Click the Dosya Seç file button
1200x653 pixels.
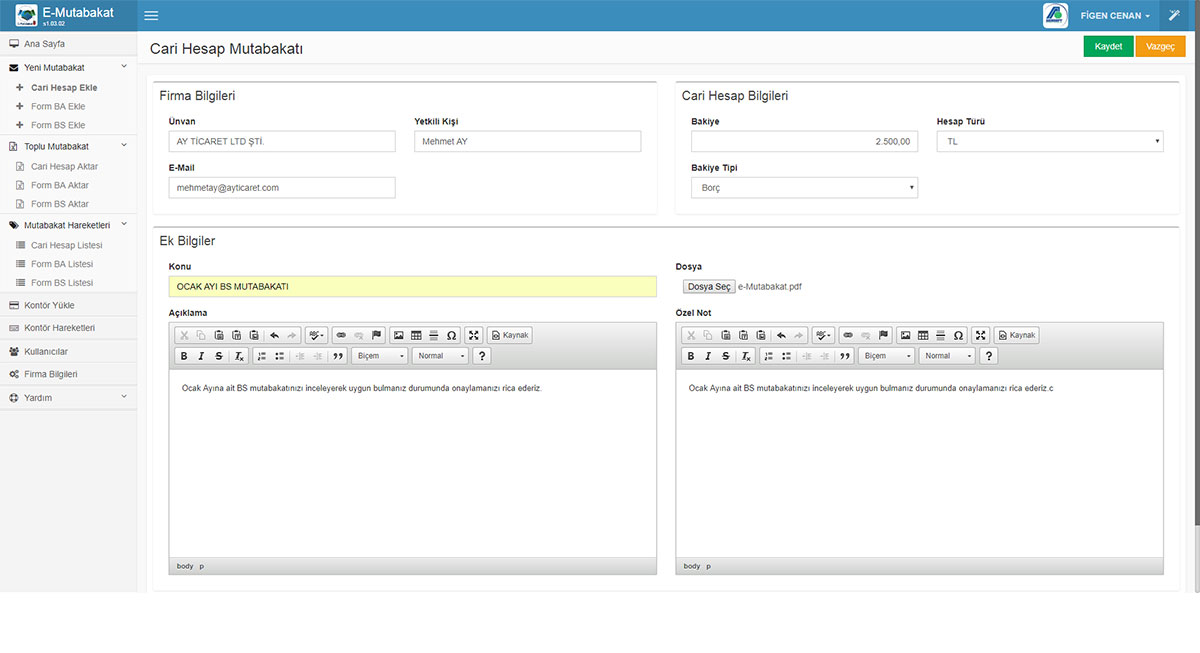709,287
